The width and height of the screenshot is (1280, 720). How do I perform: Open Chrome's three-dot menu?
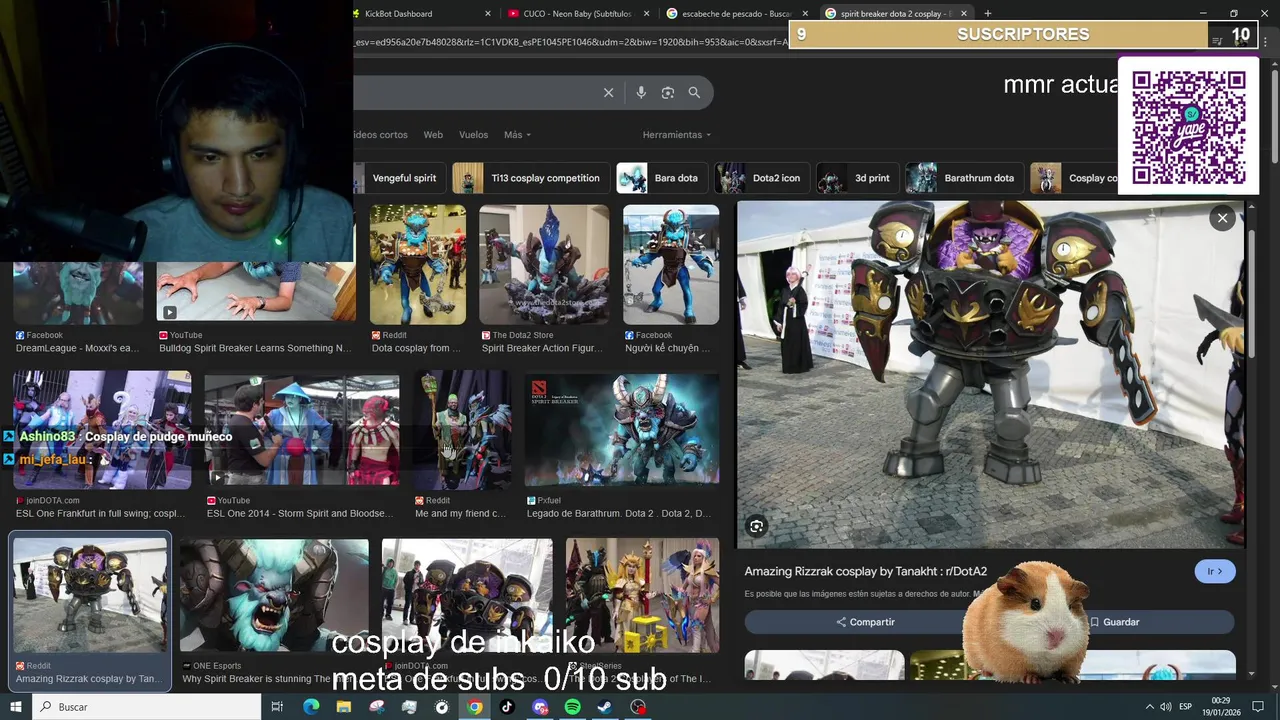tap(1267, 41)
